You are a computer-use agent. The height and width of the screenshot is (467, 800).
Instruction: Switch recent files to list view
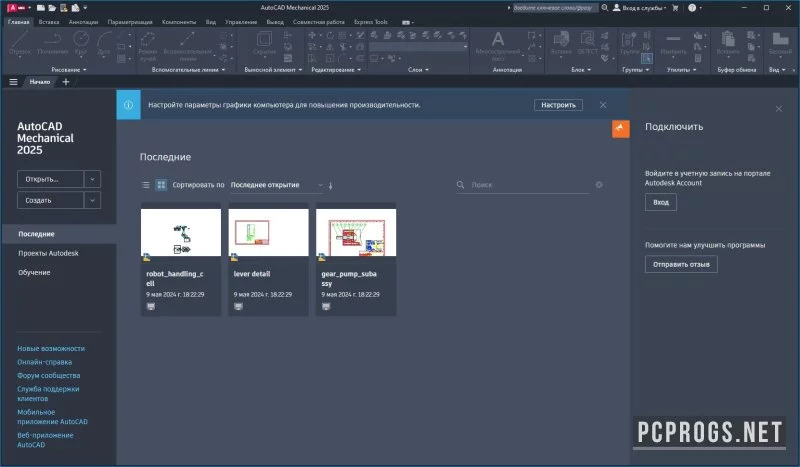(x=146, y=185)
